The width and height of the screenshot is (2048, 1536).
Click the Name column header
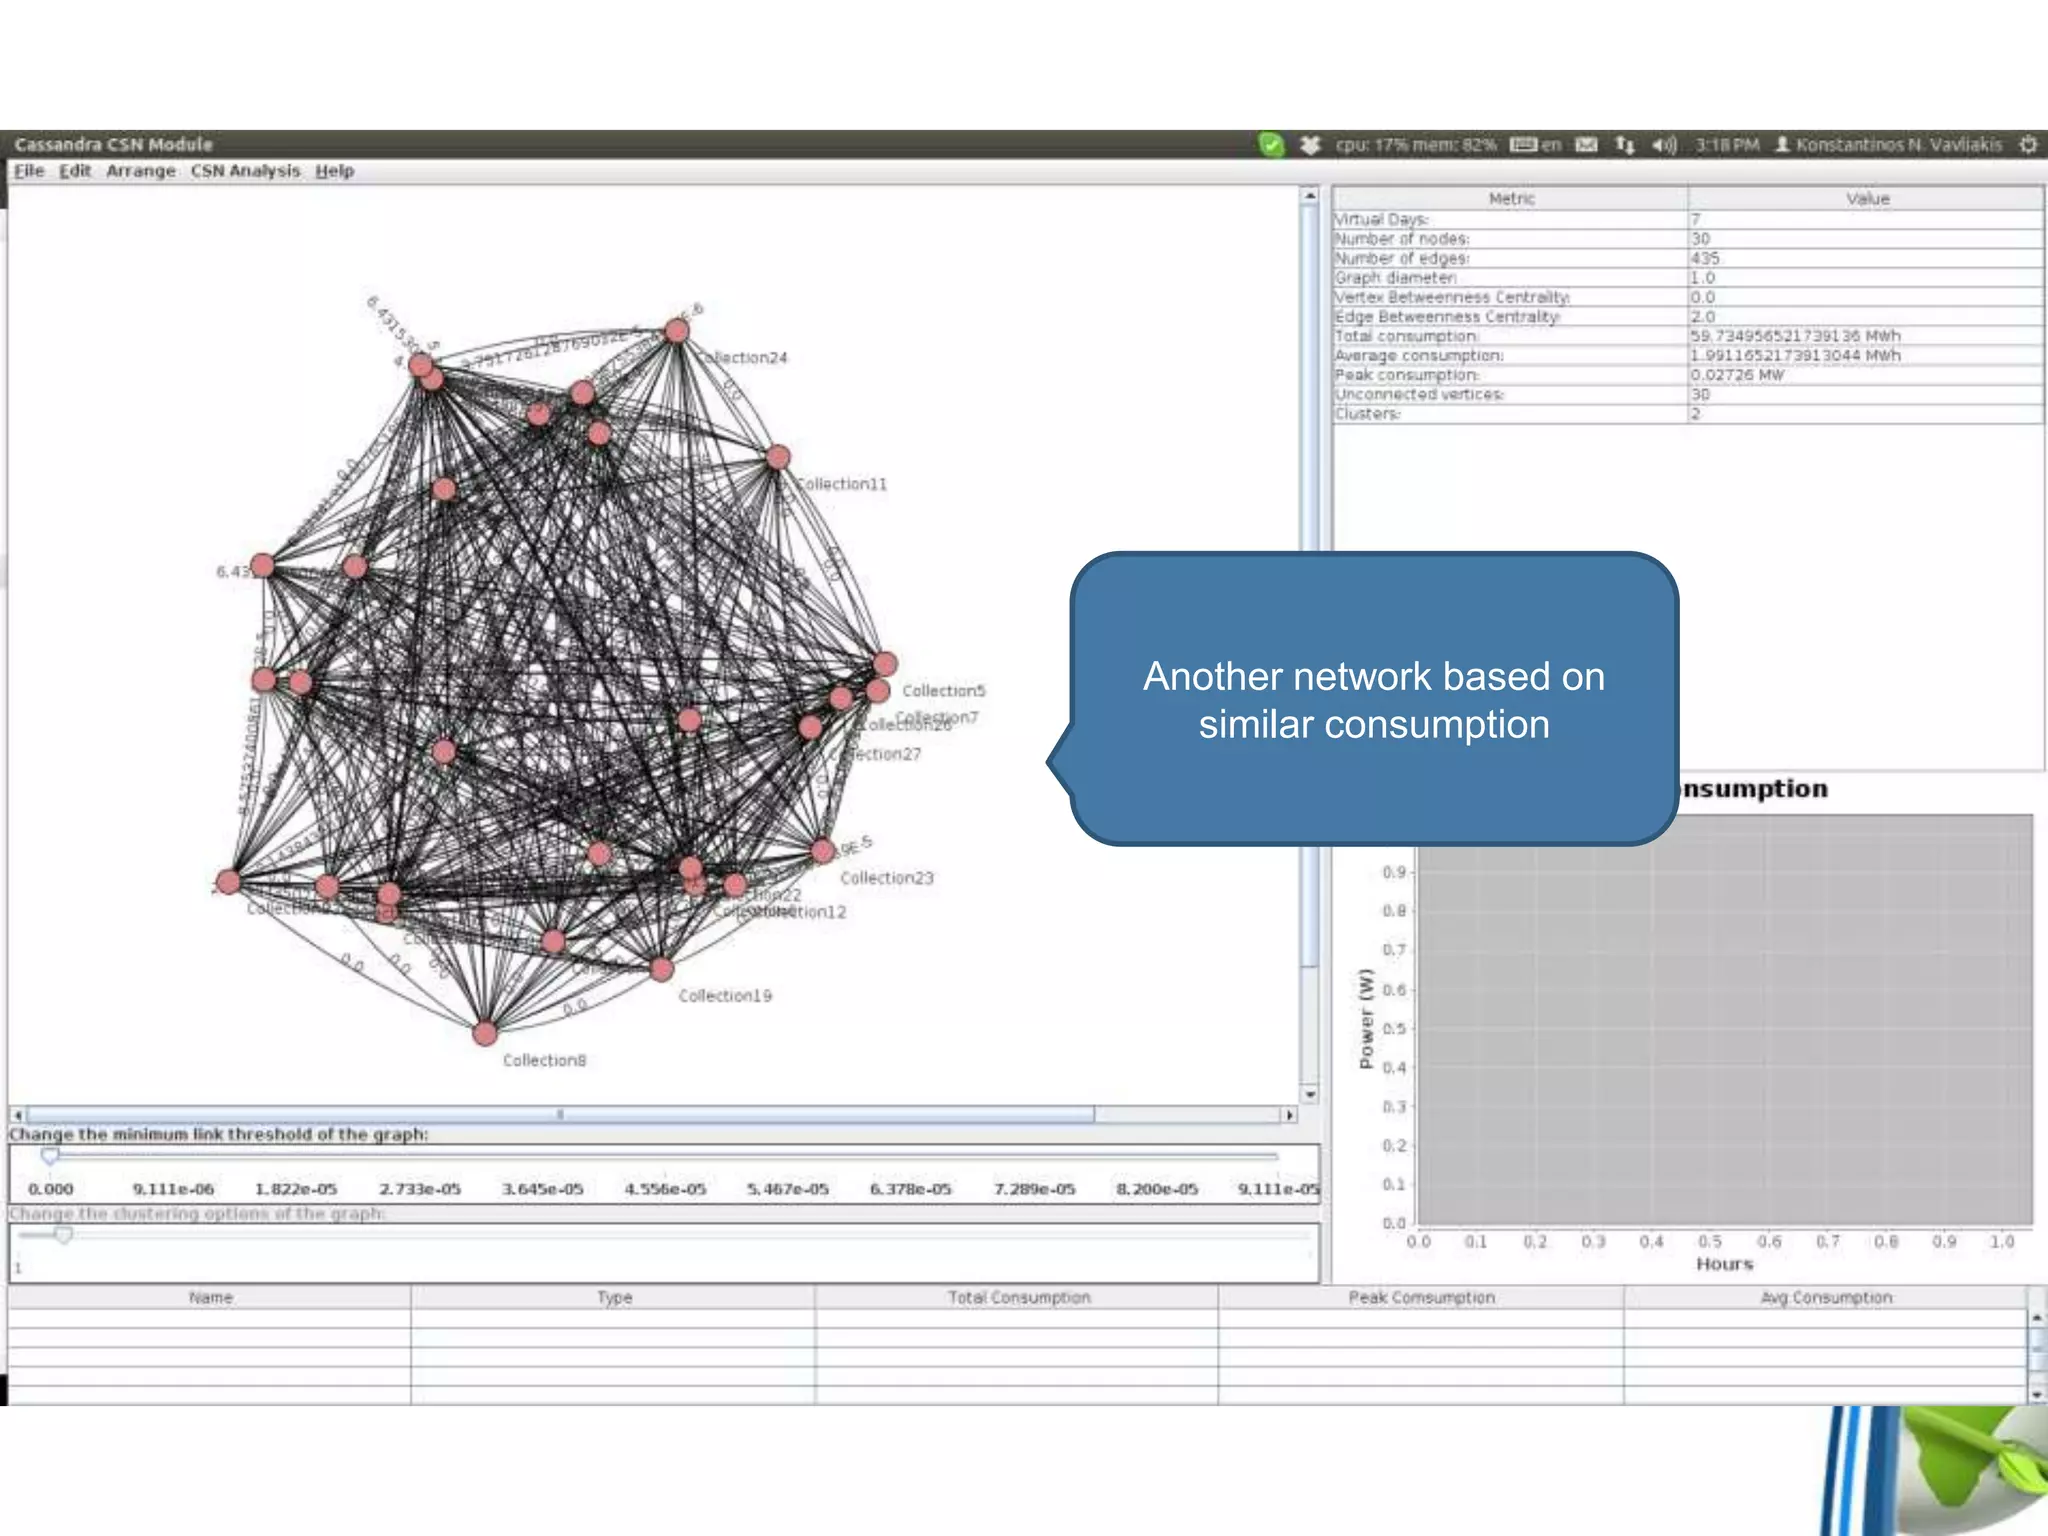tap(210, 1297)
